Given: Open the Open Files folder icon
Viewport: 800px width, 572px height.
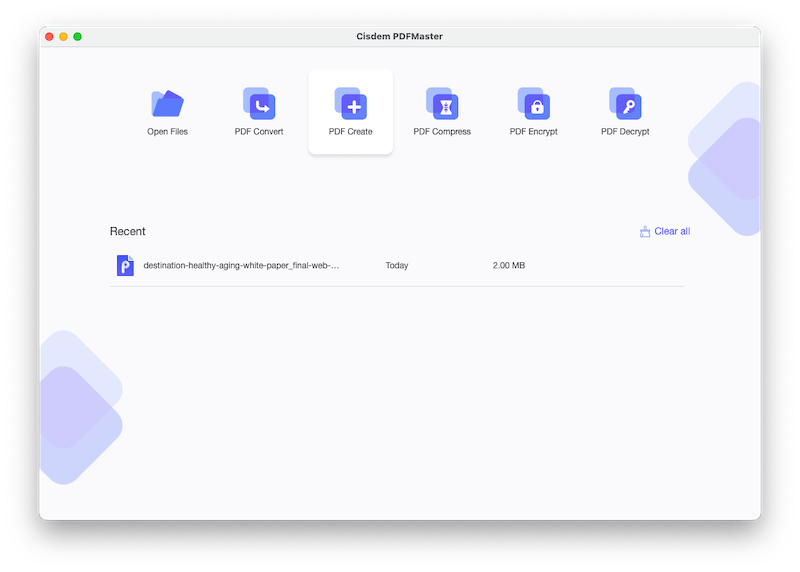Looking at the screenshot, I should 167,104.
